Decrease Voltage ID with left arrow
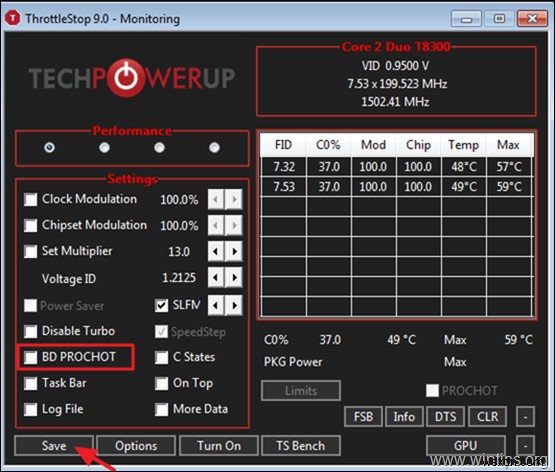This screenshot has width=555, height=472. tap(216, 278)
